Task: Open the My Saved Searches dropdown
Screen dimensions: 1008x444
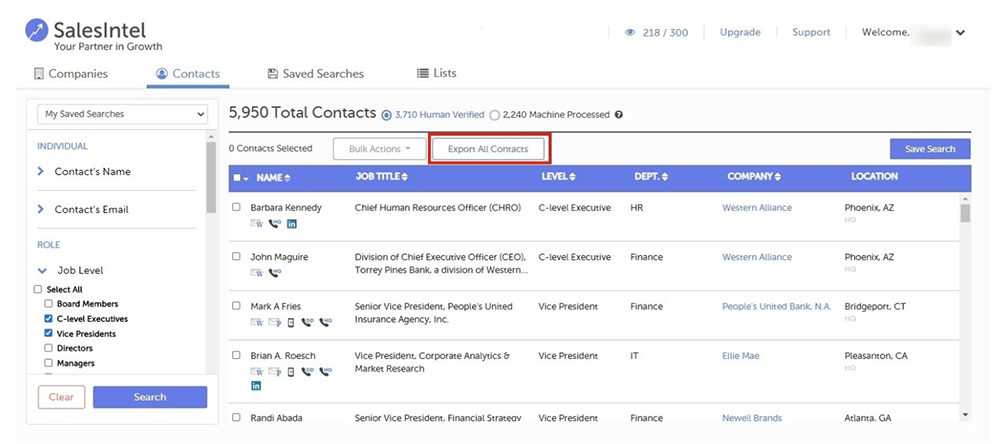Action: point(123,114)
